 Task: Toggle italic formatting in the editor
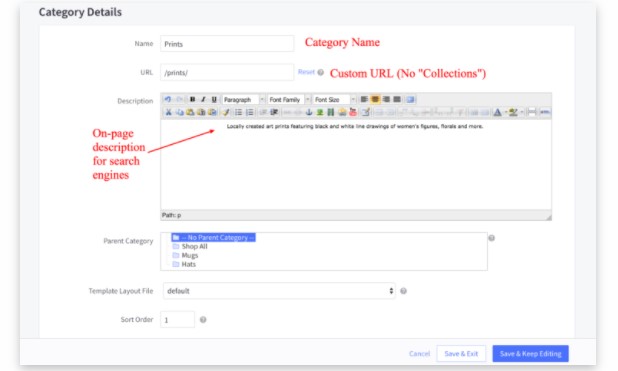(x=203, y=99)
